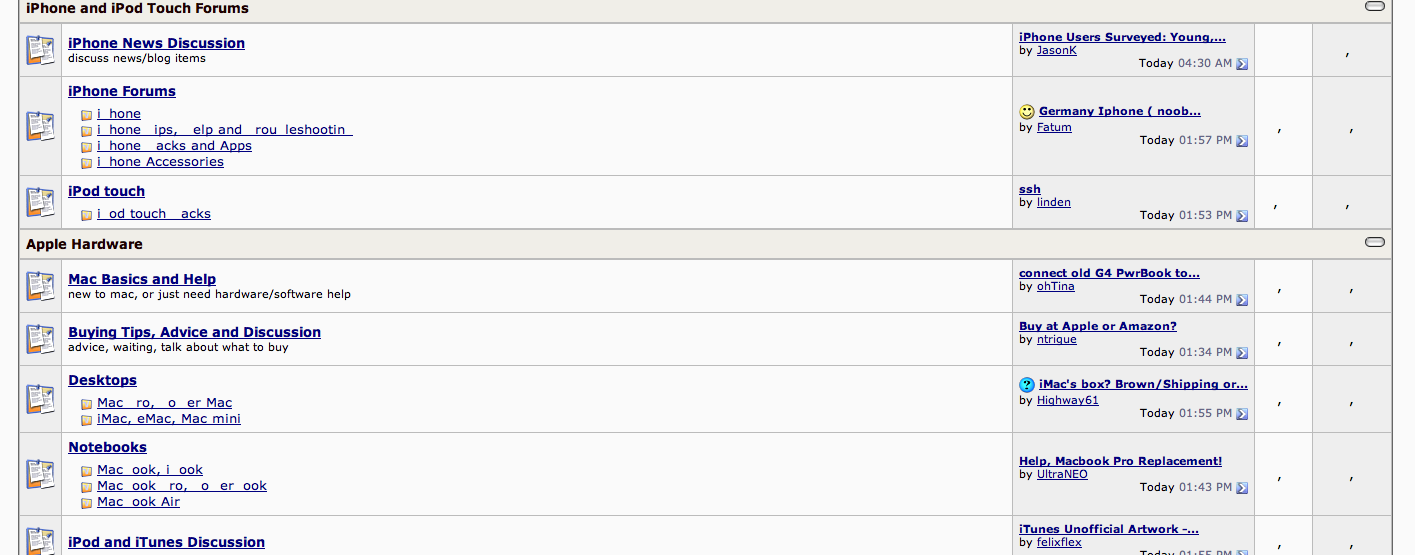The width and height of the screenshot is (1415, 555).
Task: Collapse the iPhone and iPod Touch Forums category
Action: pos(1375,6)
